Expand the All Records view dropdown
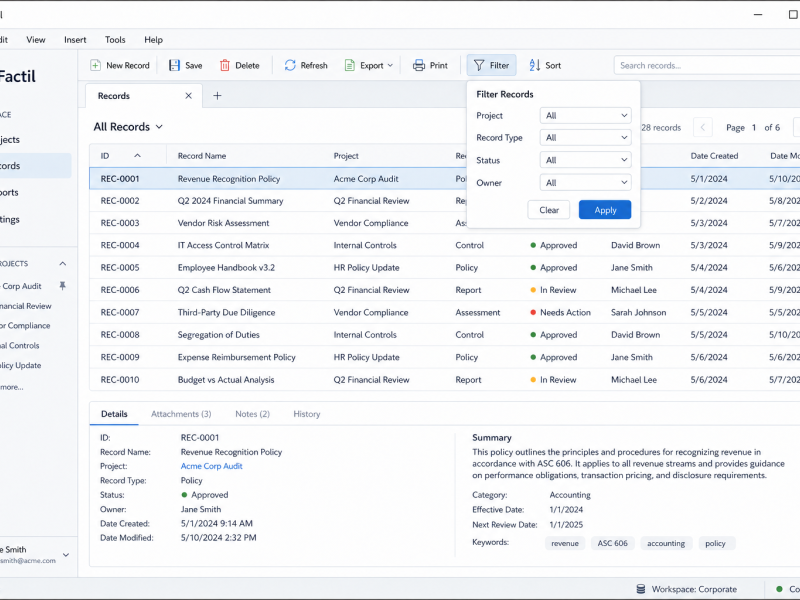 [x=159, y=127]
